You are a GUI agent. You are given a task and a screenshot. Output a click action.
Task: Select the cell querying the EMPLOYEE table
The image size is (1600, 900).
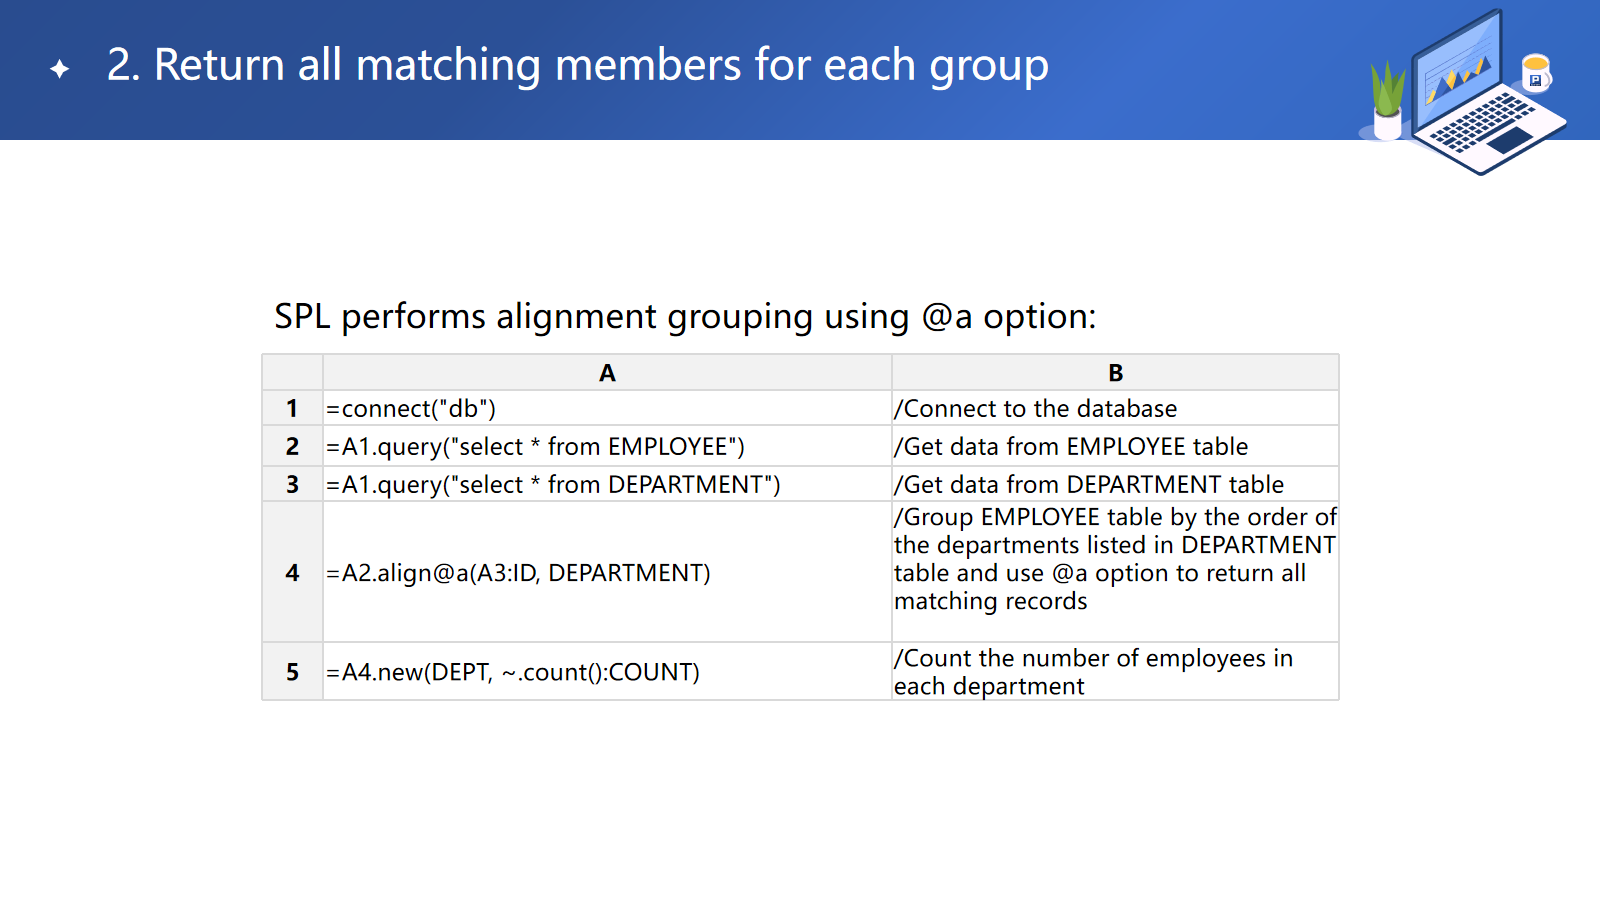click(535, 447)
